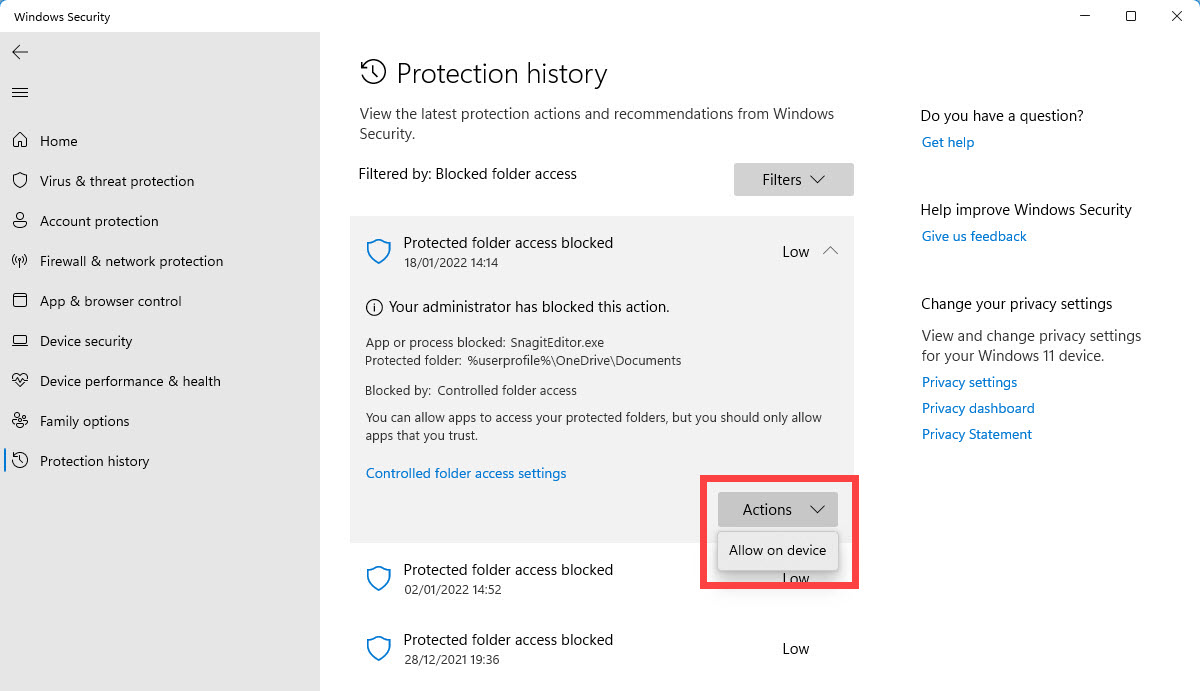The height and width of the screenshot is (691, 1200).
Task: Click the Home icon in sidebar
Action: 19,141
